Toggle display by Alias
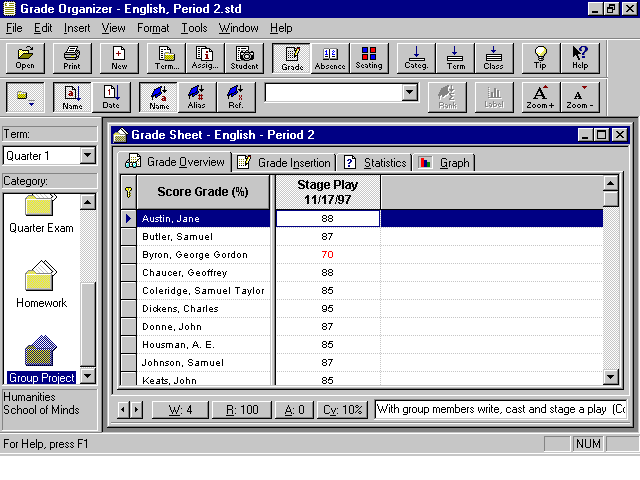The width and height of the screenshot is (640, 480). click(197, 97)
